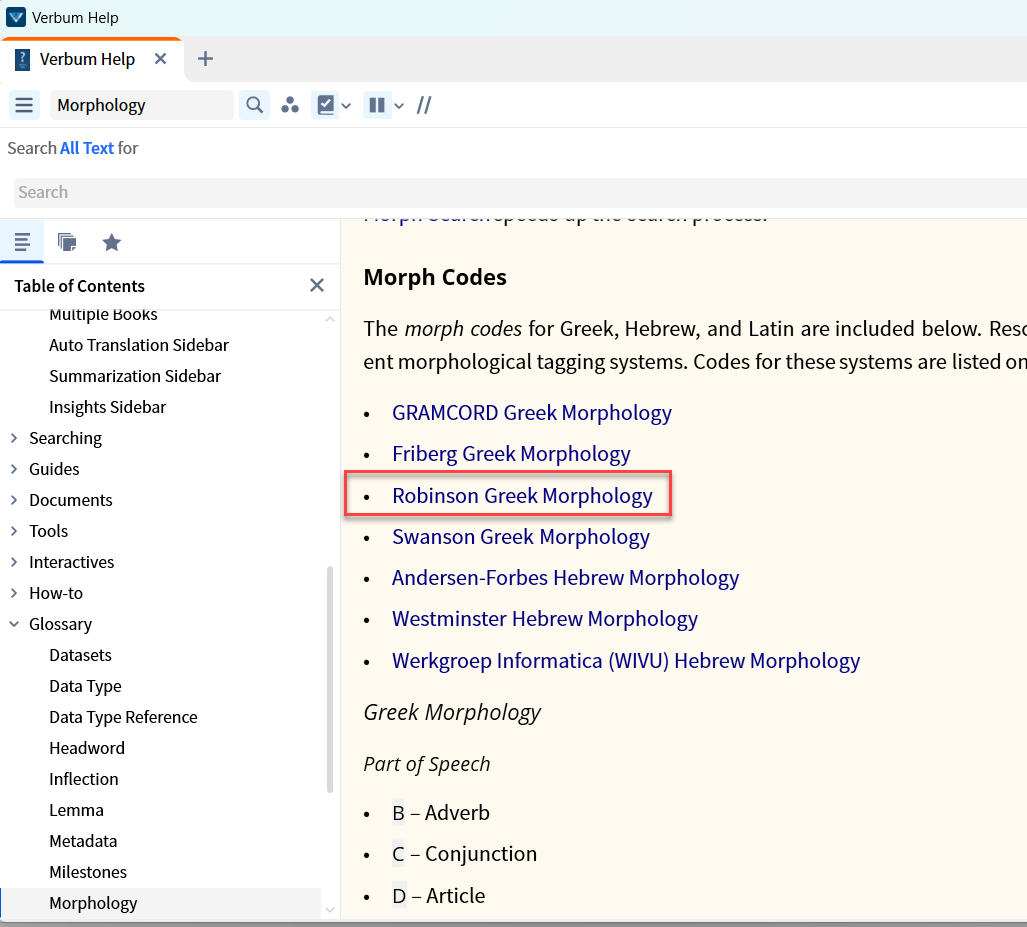Click the parallel panes icon
The width and height of the screenshot is (1027, 927).
pos(376,105)
